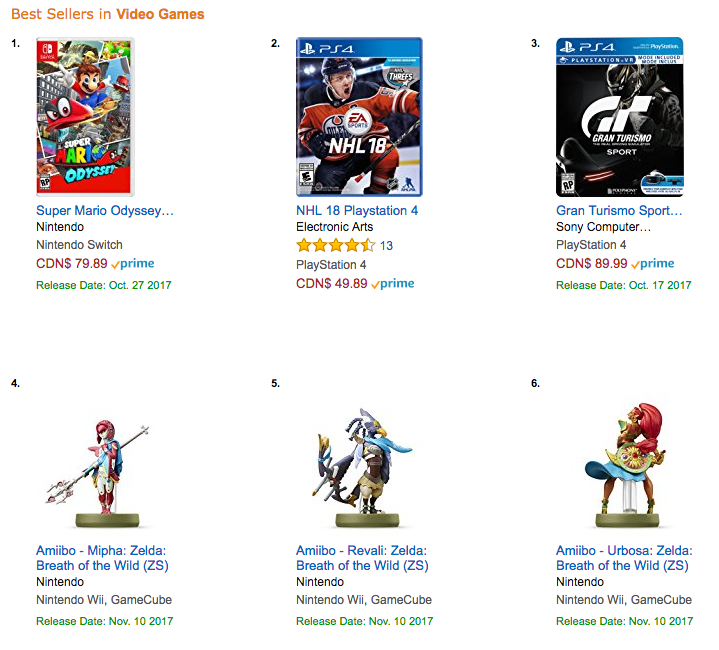
Task: Select the Revali amiibo figure image
Action: [x=359, y=463]
